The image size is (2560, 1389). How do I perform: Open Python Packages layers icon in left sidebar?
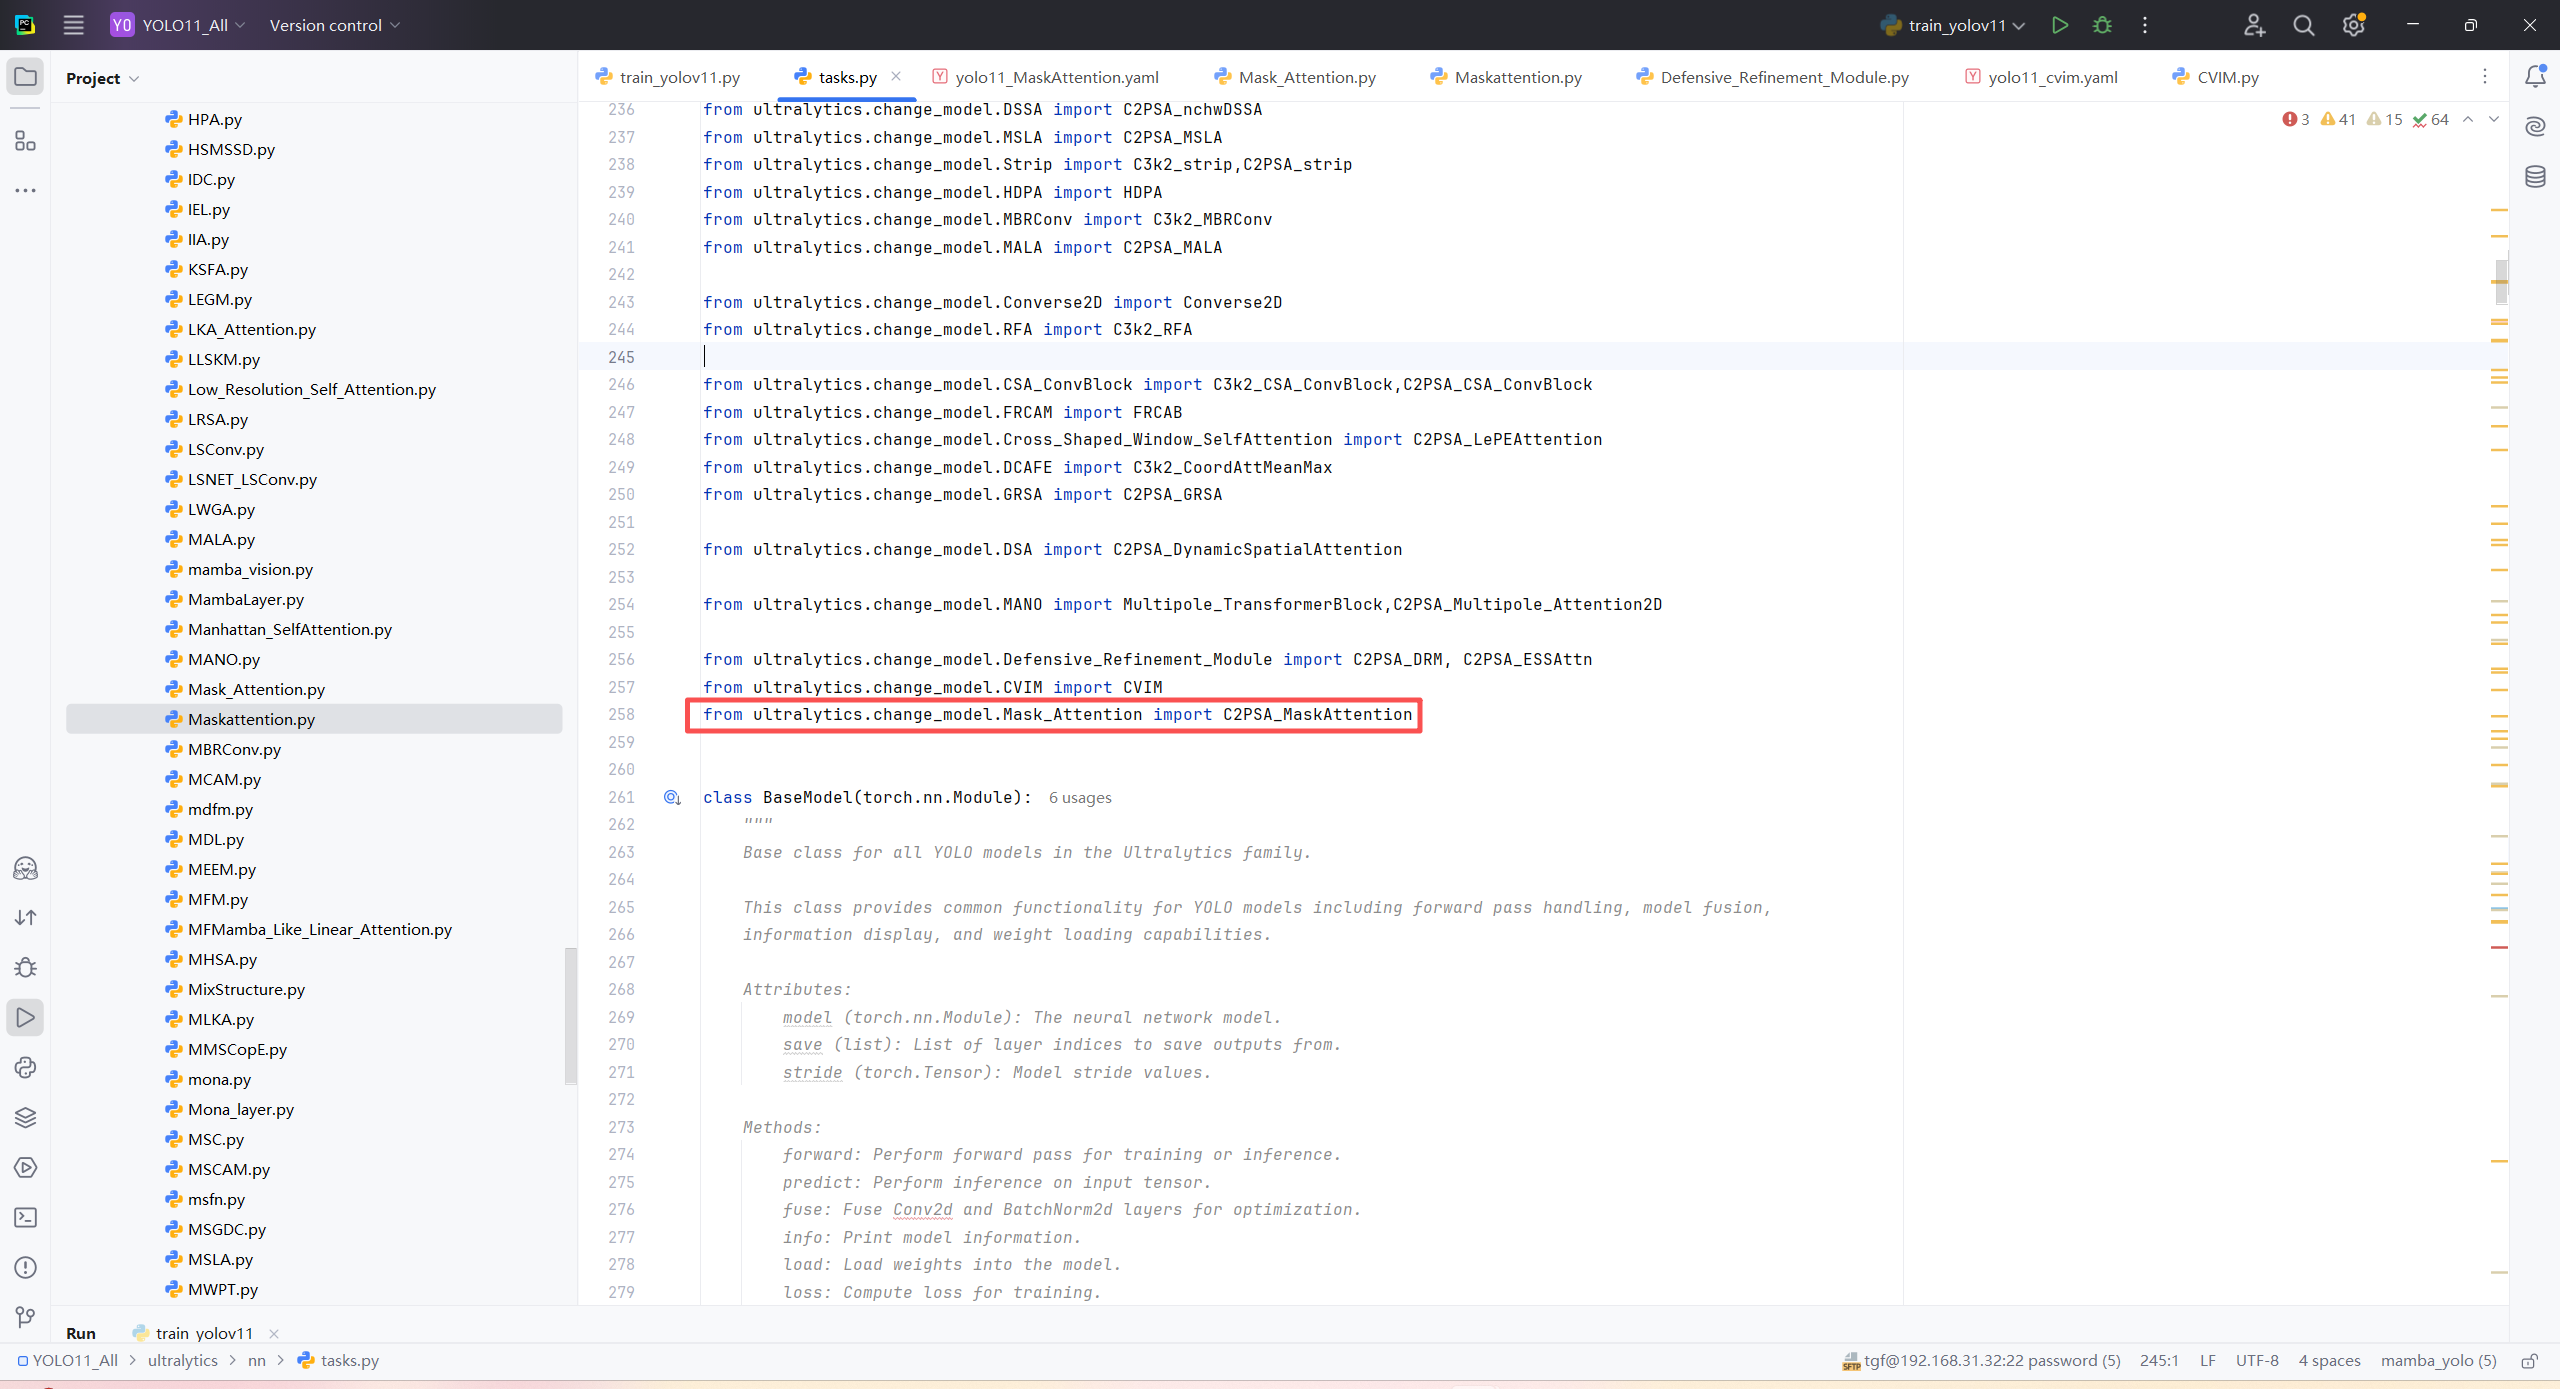25,1117
